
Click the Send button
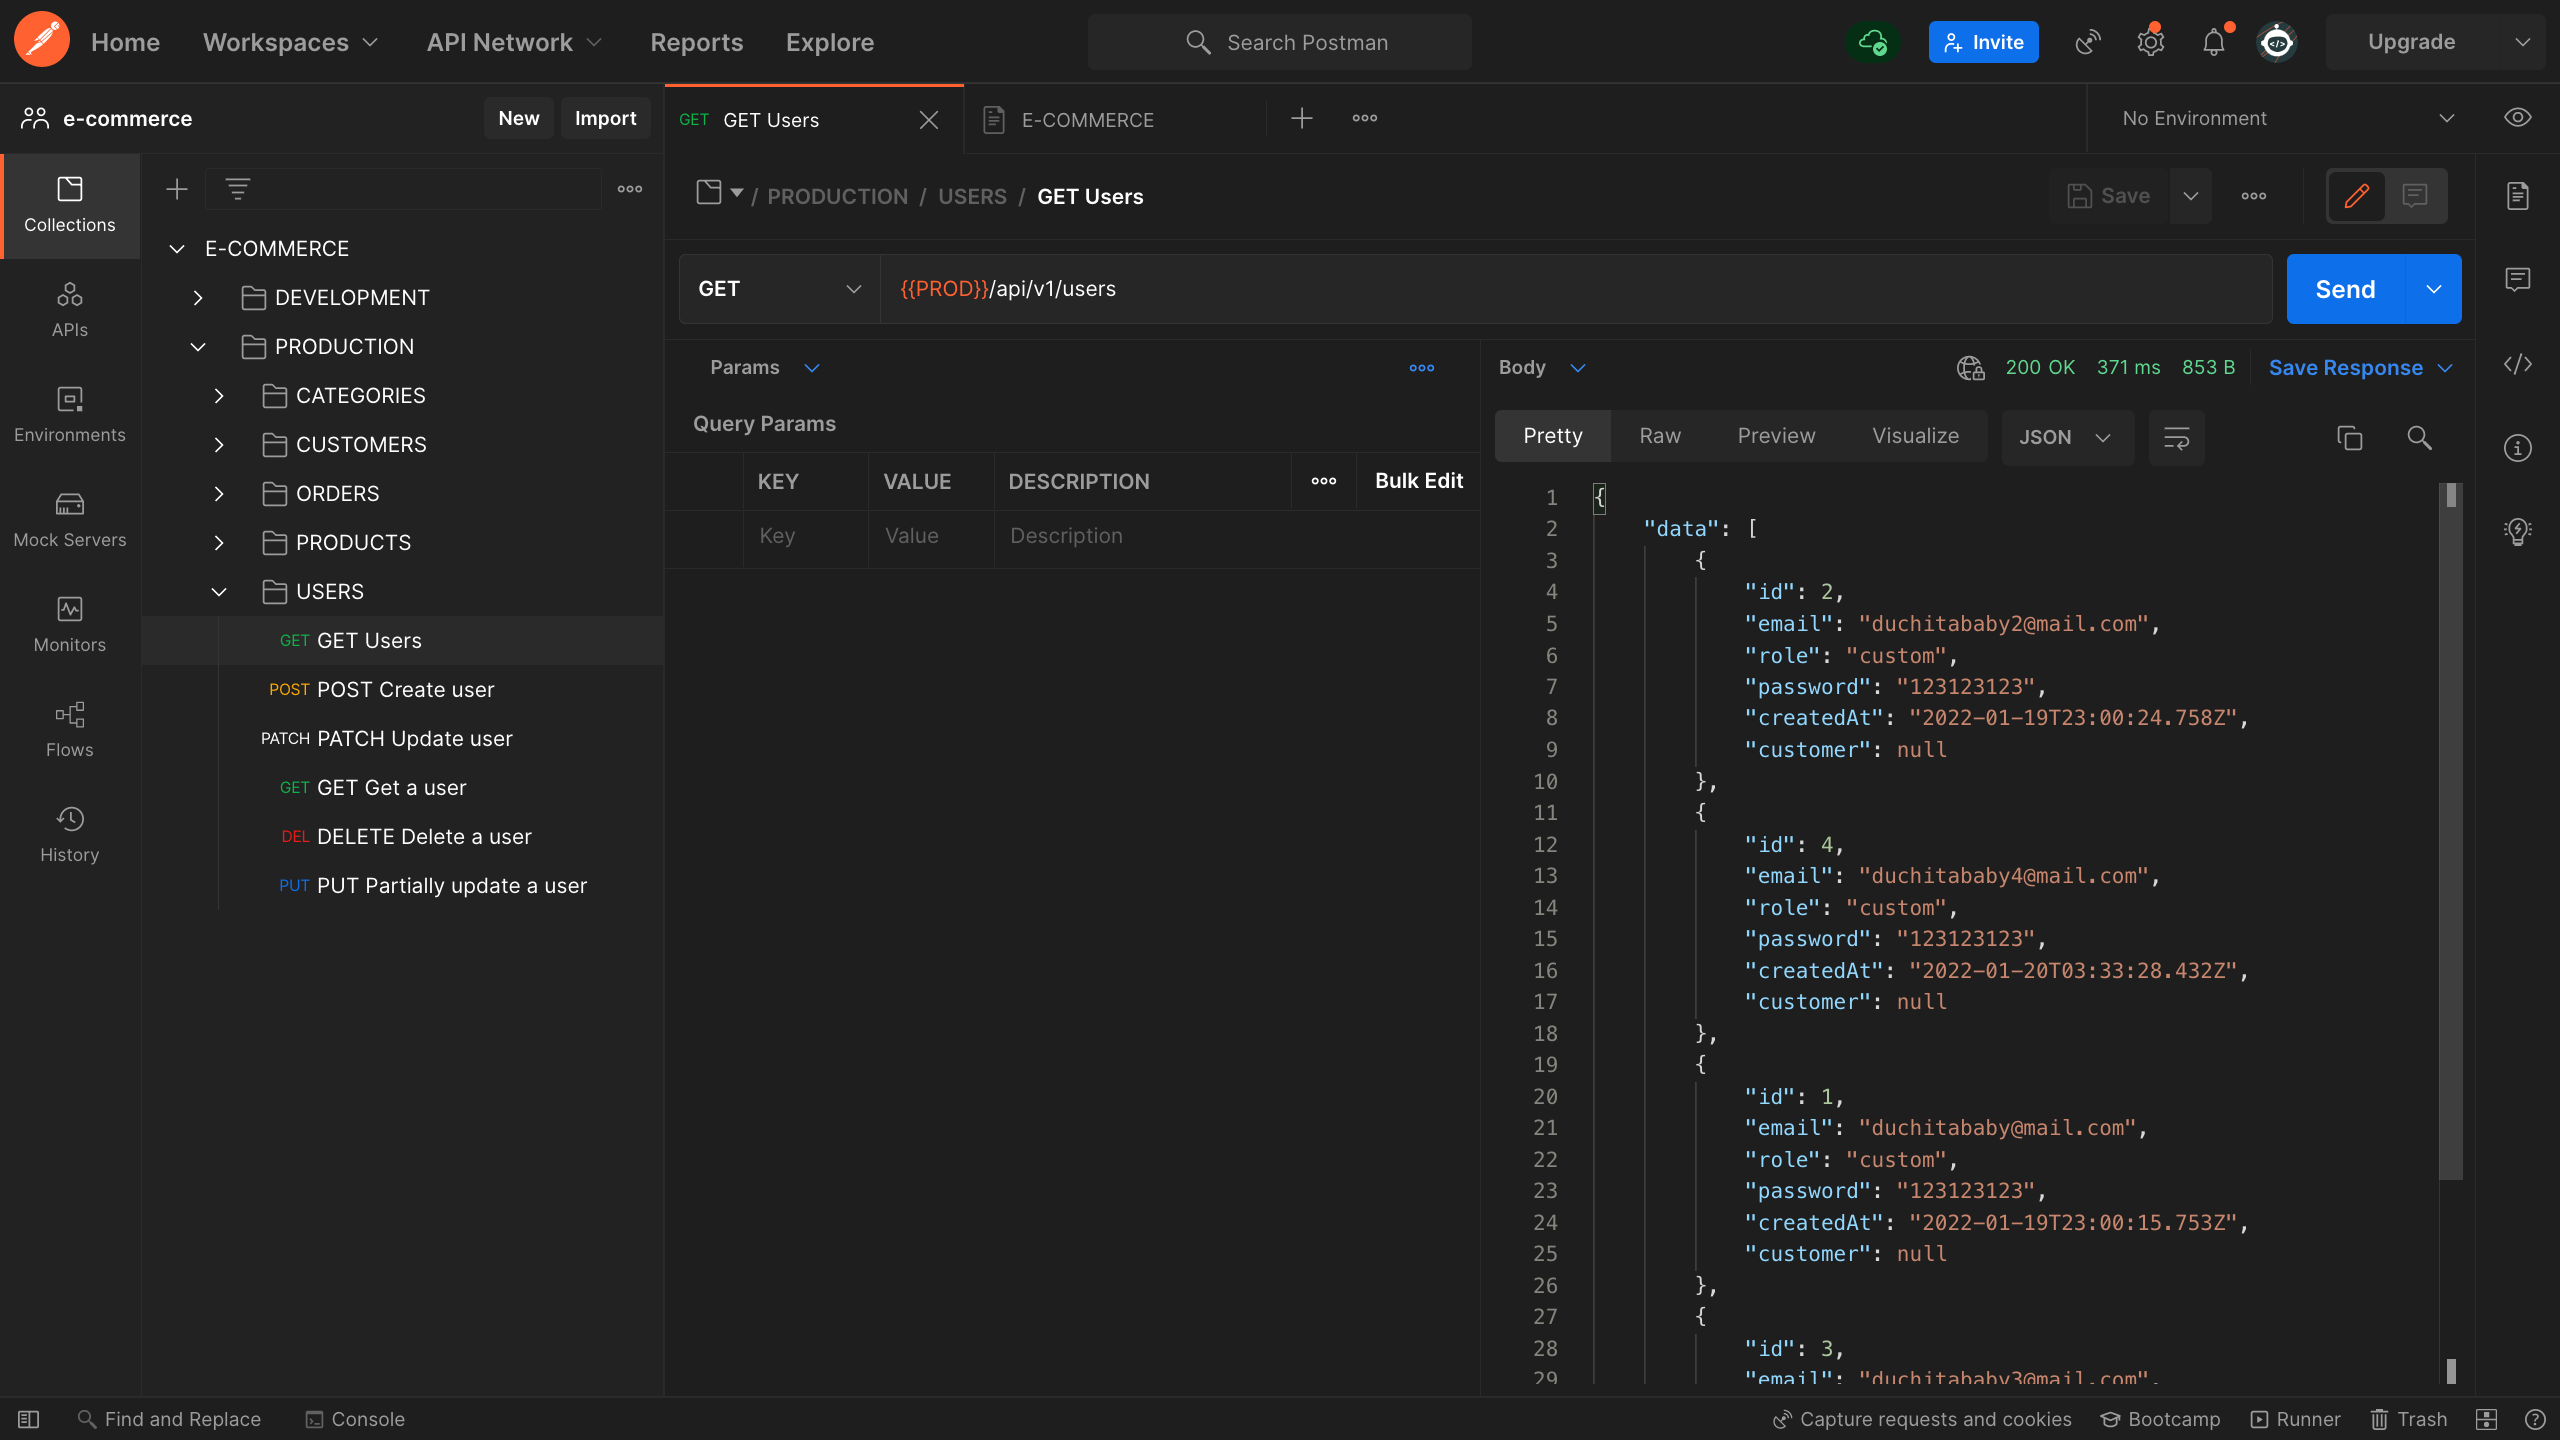click(2345, 289)
